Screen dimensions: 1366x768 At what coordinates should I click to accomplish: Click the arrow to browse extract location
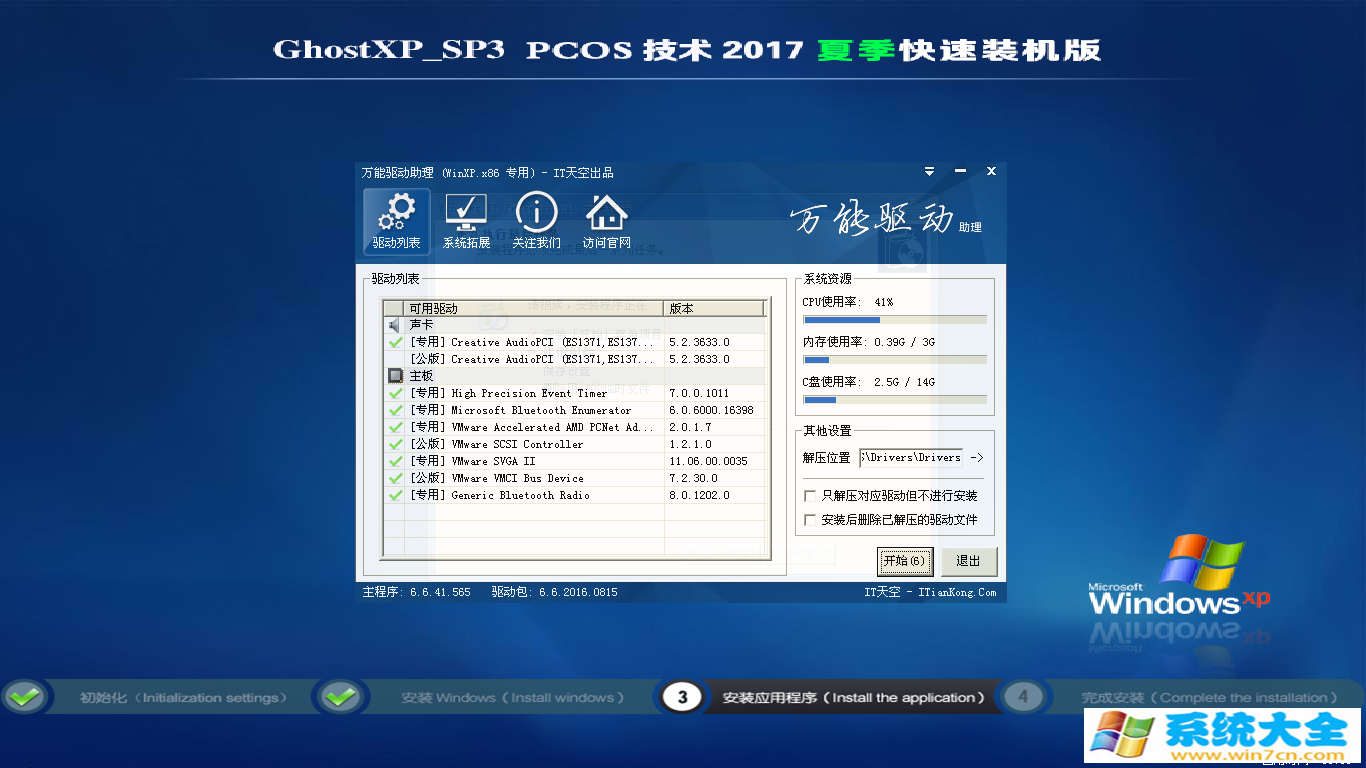tap(977, 458)
